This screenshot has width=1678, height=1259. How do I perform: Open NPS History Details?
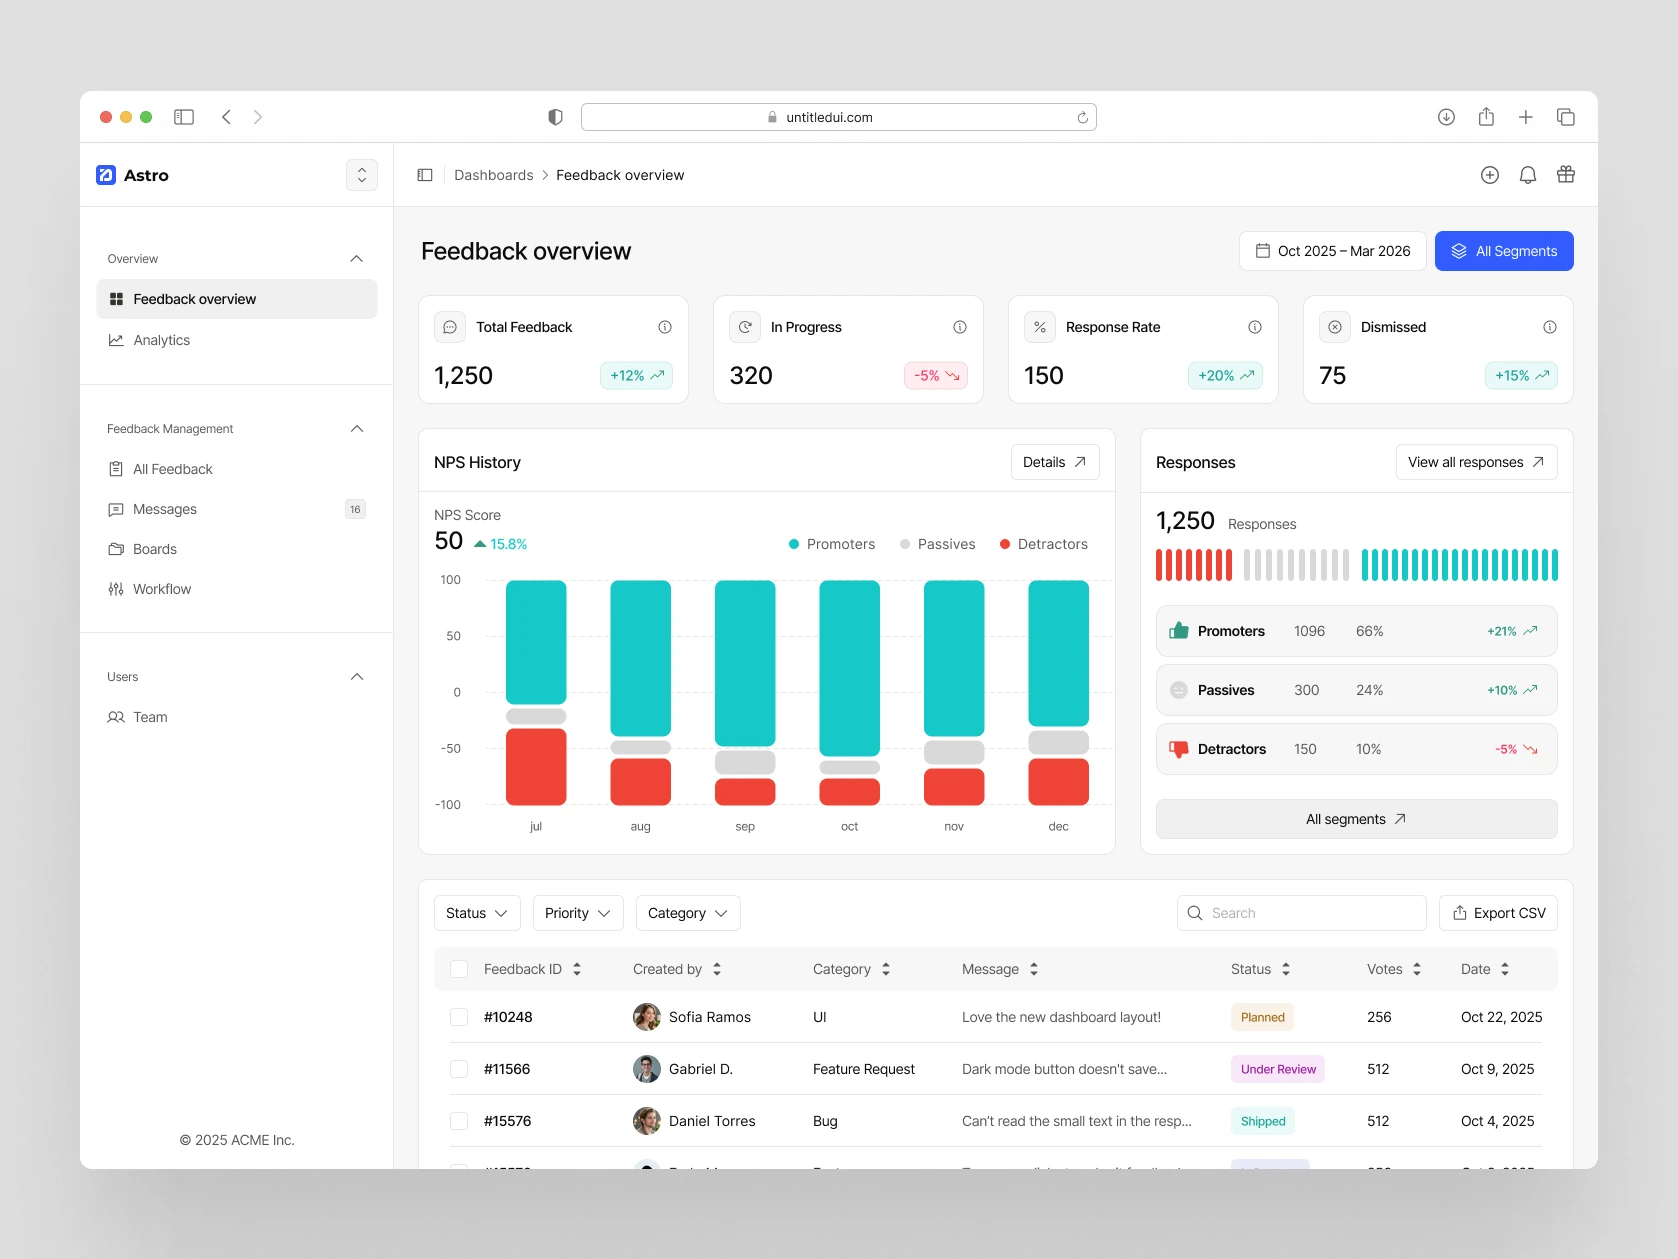coord(1053,461)
